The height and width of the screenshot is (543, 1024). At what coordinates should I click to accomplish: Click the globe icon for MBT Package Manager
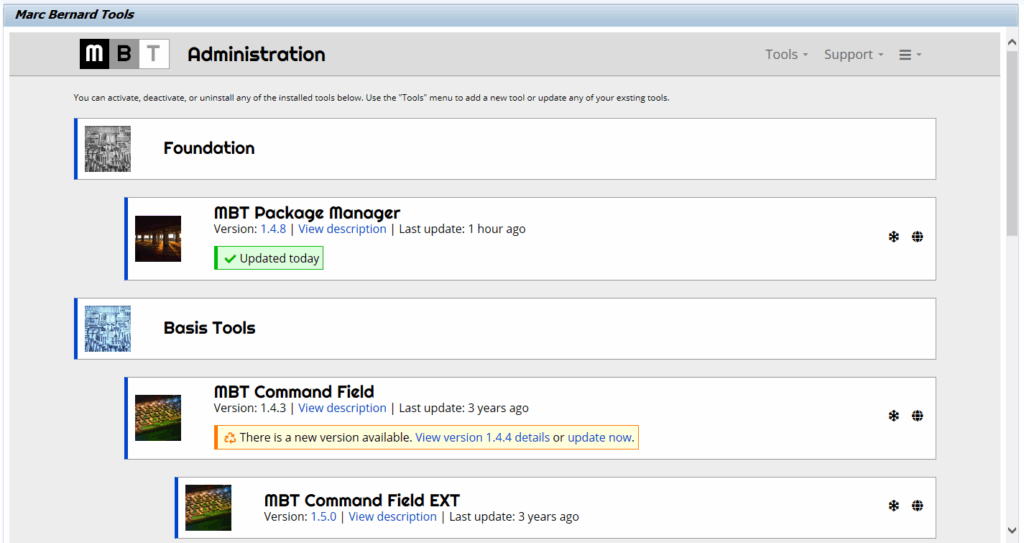click(x=917, y=237)
